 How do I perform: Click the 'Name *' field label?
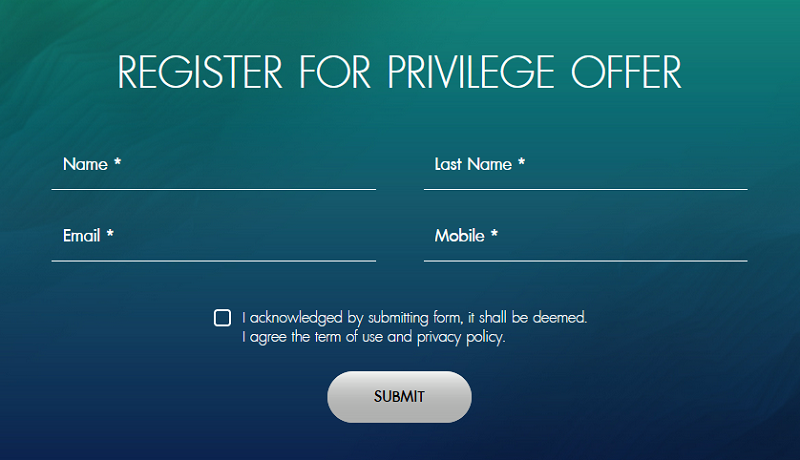click(92, 164)
